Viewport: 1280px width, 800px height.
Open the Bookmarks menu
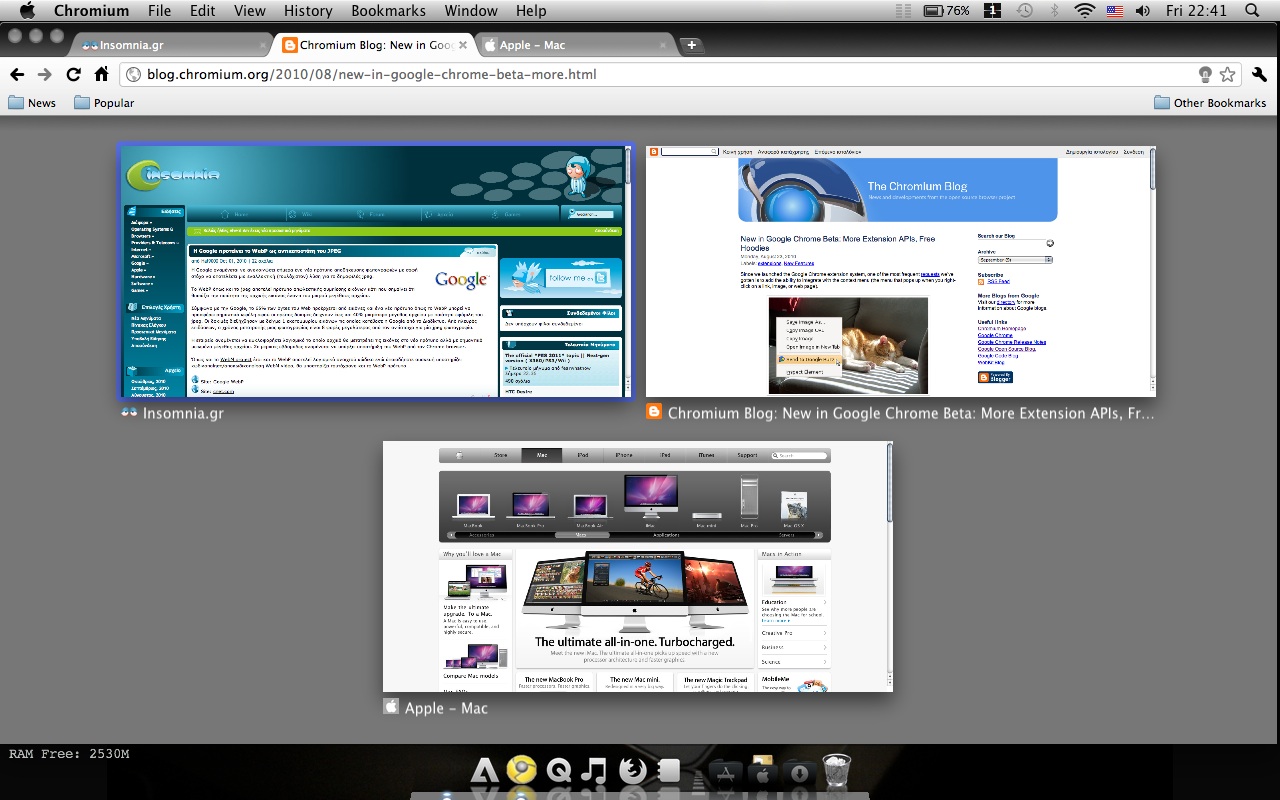(388, 11)
